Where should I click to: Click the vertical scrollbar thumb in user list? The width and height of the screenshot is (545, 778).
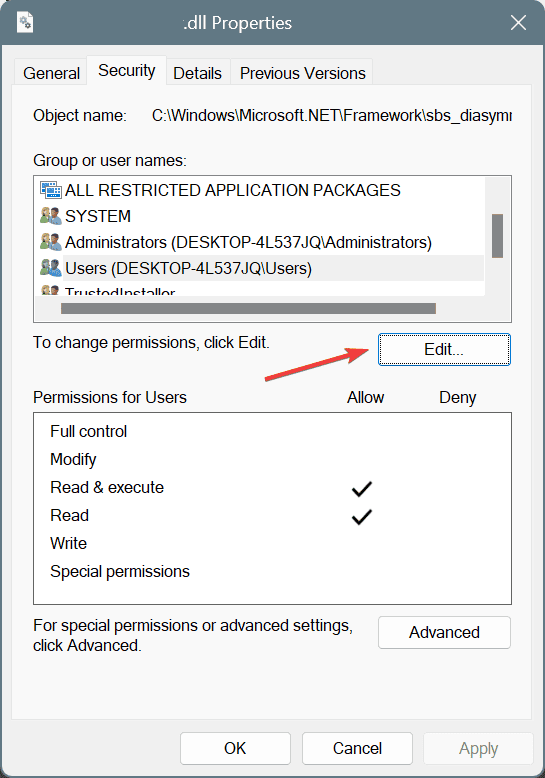pos(497,236)
